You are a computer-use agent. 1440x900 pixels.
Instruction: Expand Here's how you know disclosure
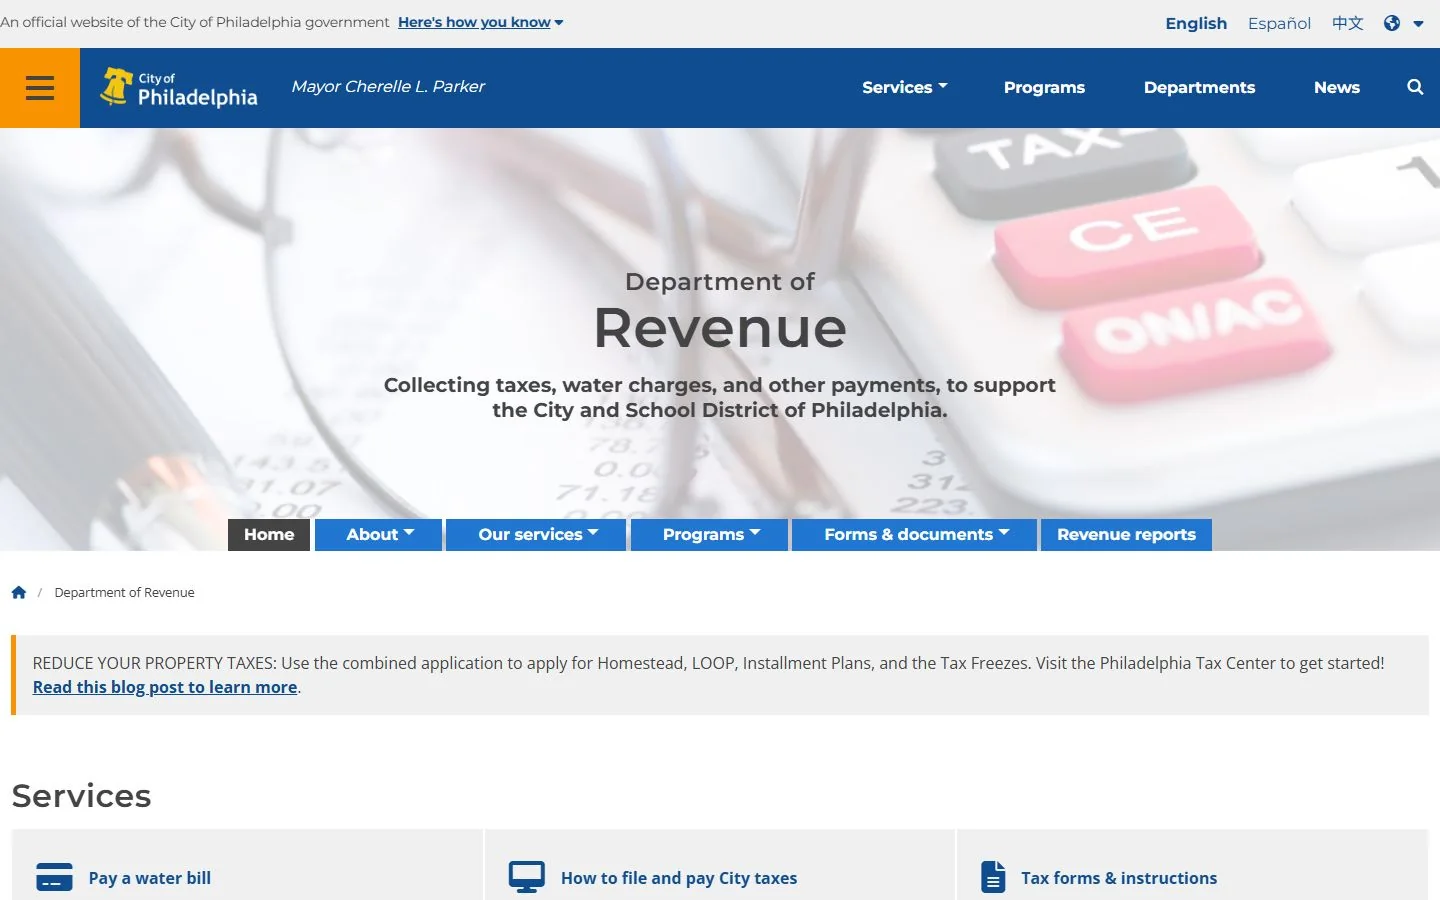481,22
